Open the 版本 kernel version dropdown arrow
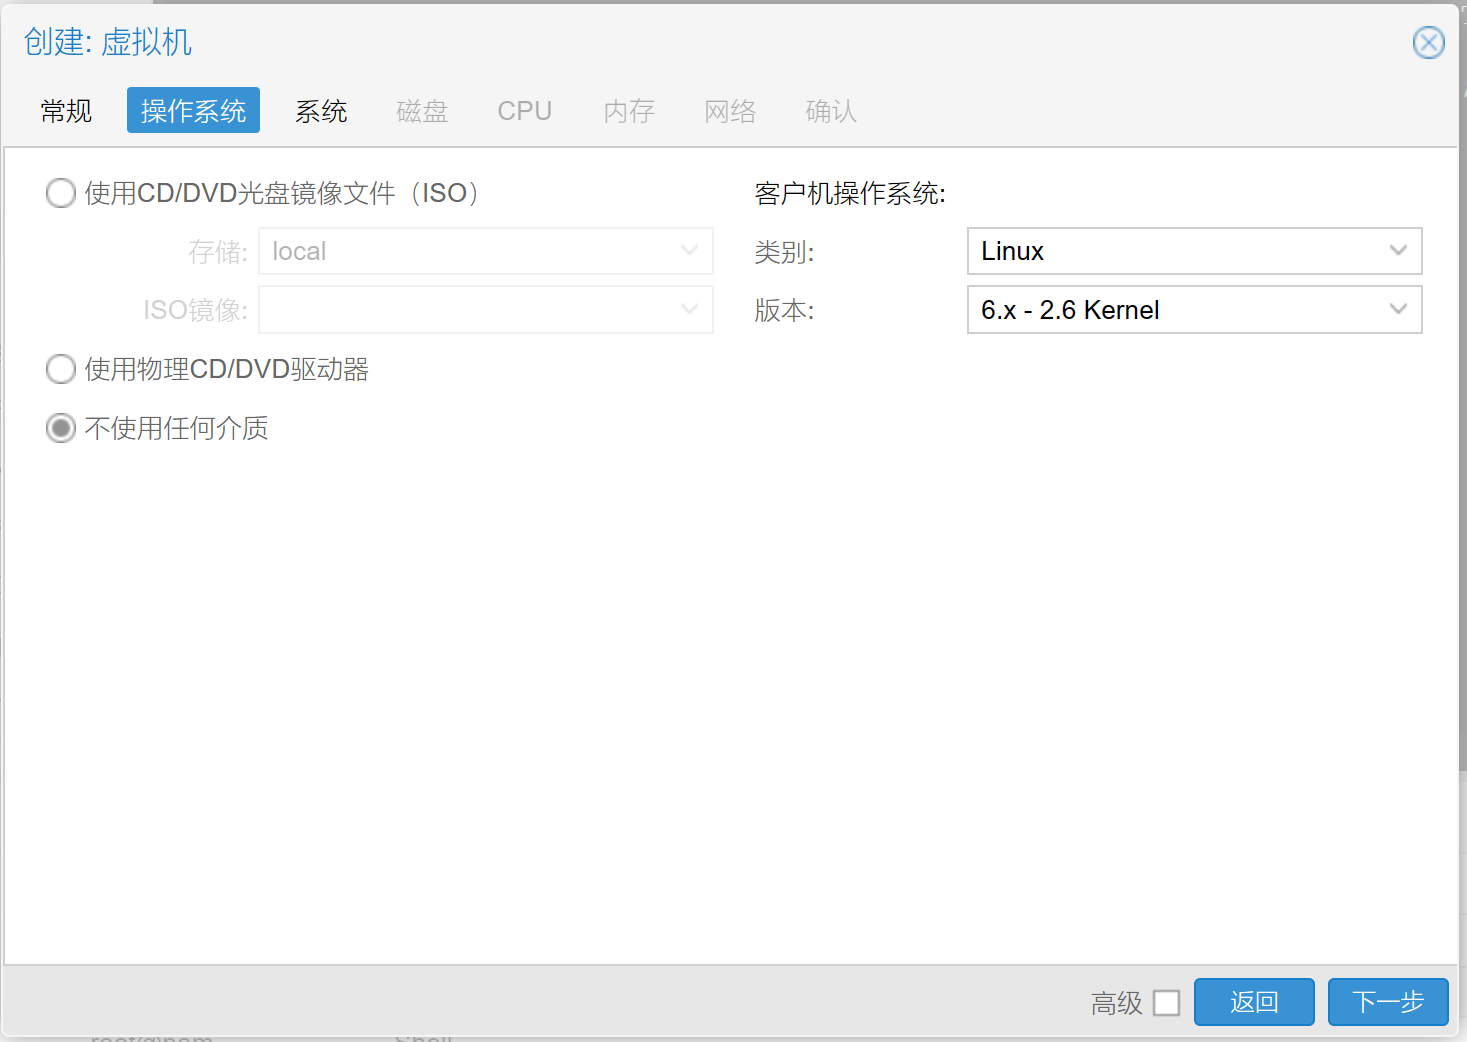Screen dimensions: 1467x1042 pos(1398,310)
